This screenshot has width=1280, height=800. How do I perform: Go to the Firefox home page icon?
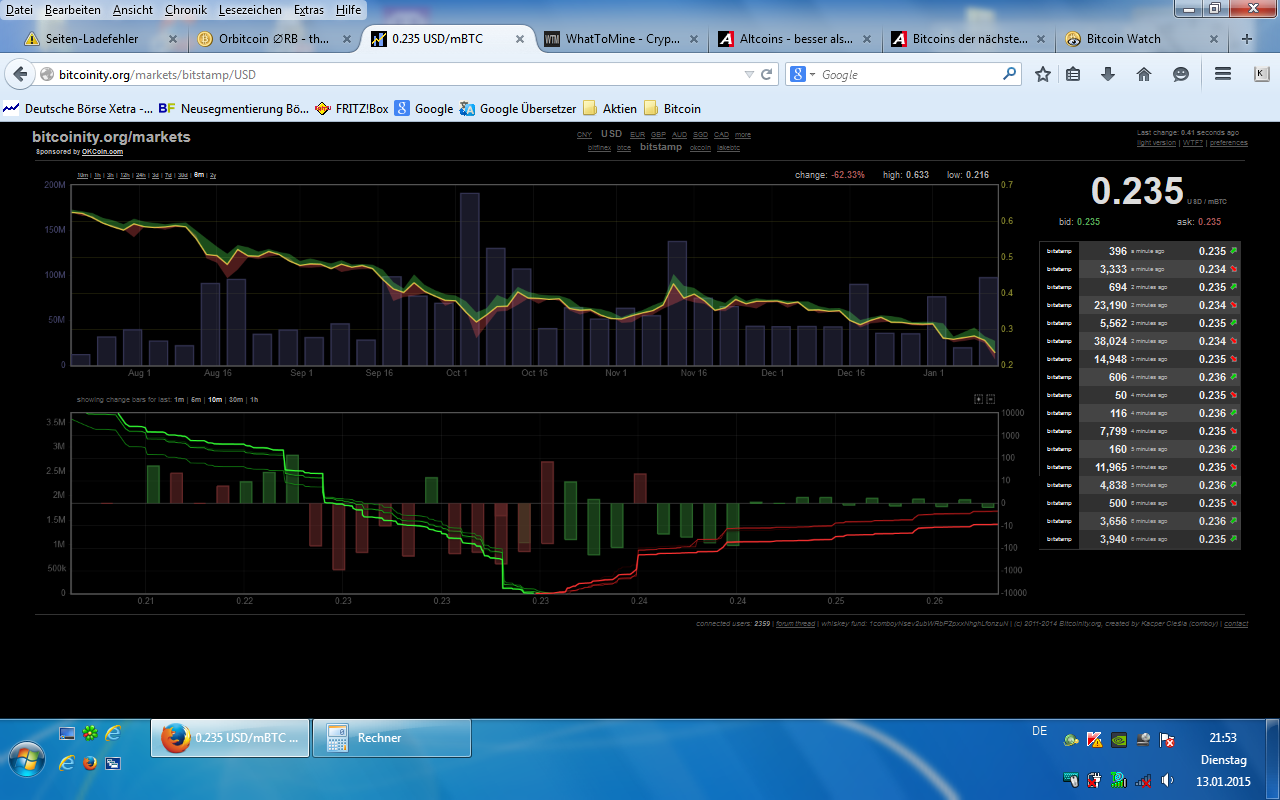(1144, 74)
